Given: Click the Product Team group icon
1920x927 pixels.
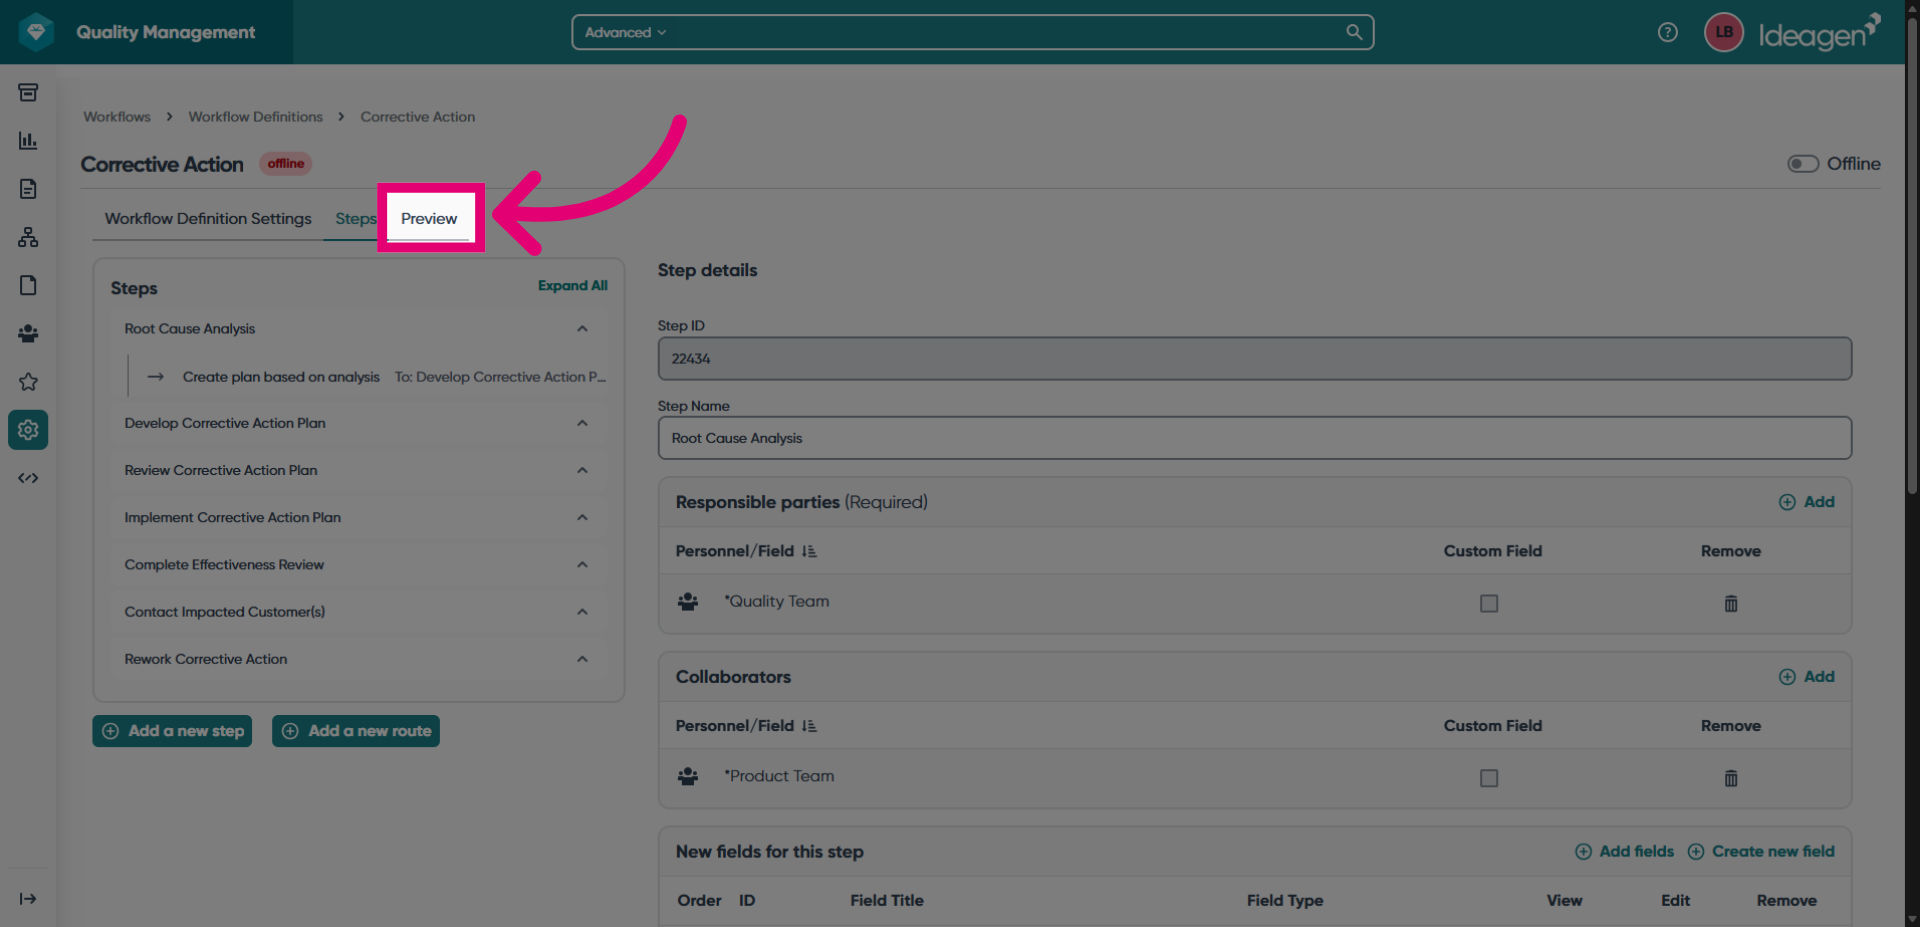Looking at the screenshot, I should (688, 777).
